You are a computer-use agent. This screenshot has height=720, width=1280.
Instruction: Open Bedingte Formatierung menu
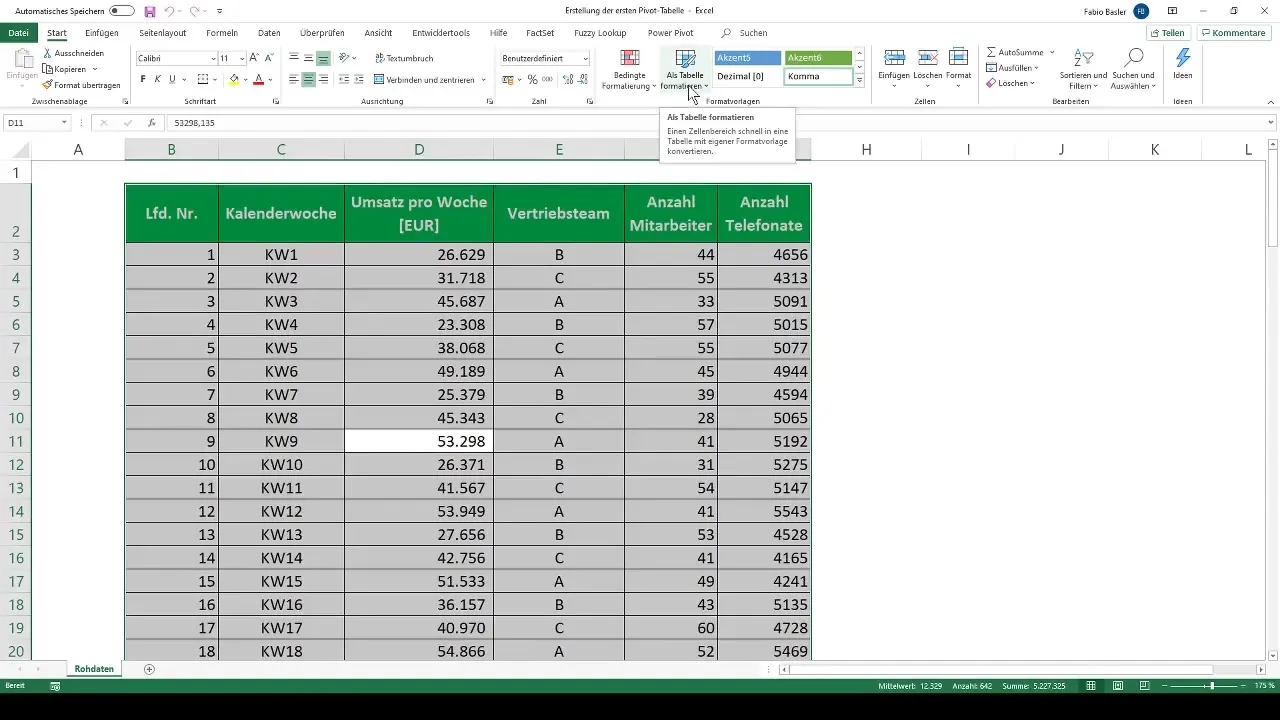coord(630,69)
